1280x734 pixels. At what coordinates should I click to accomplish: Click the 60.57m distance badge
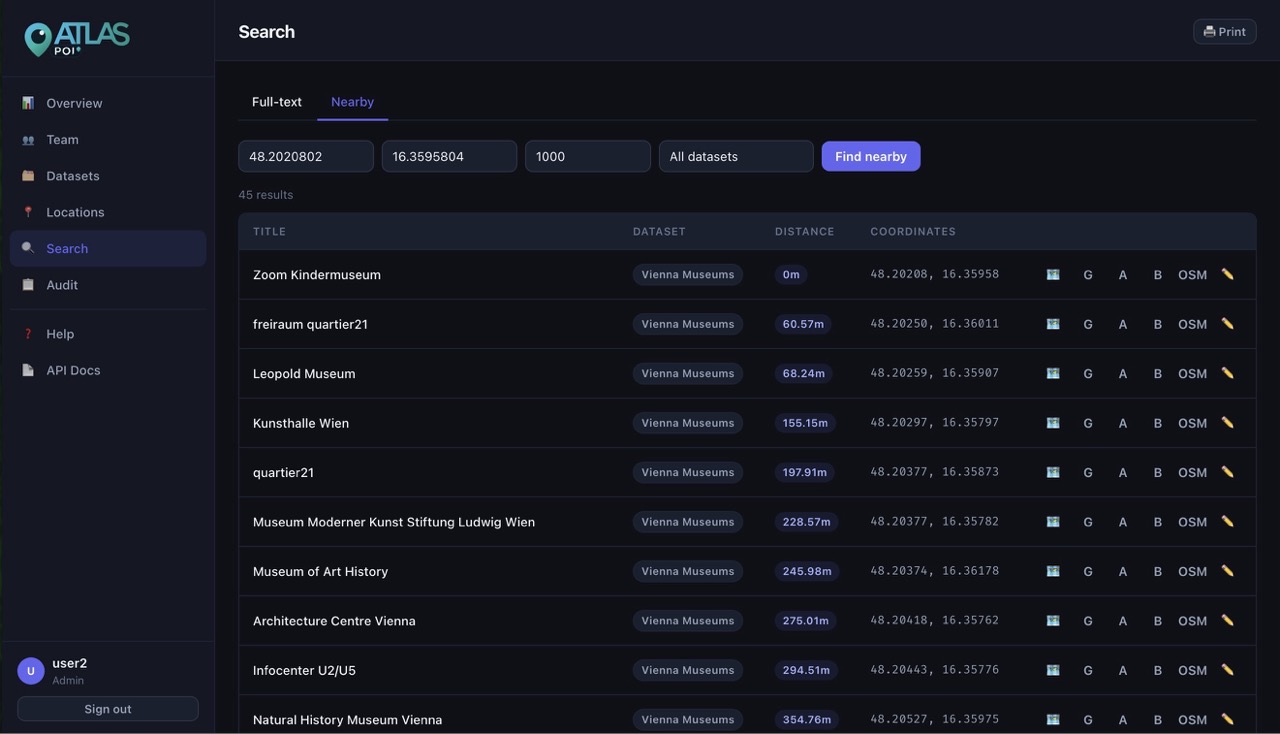(803, 324)
